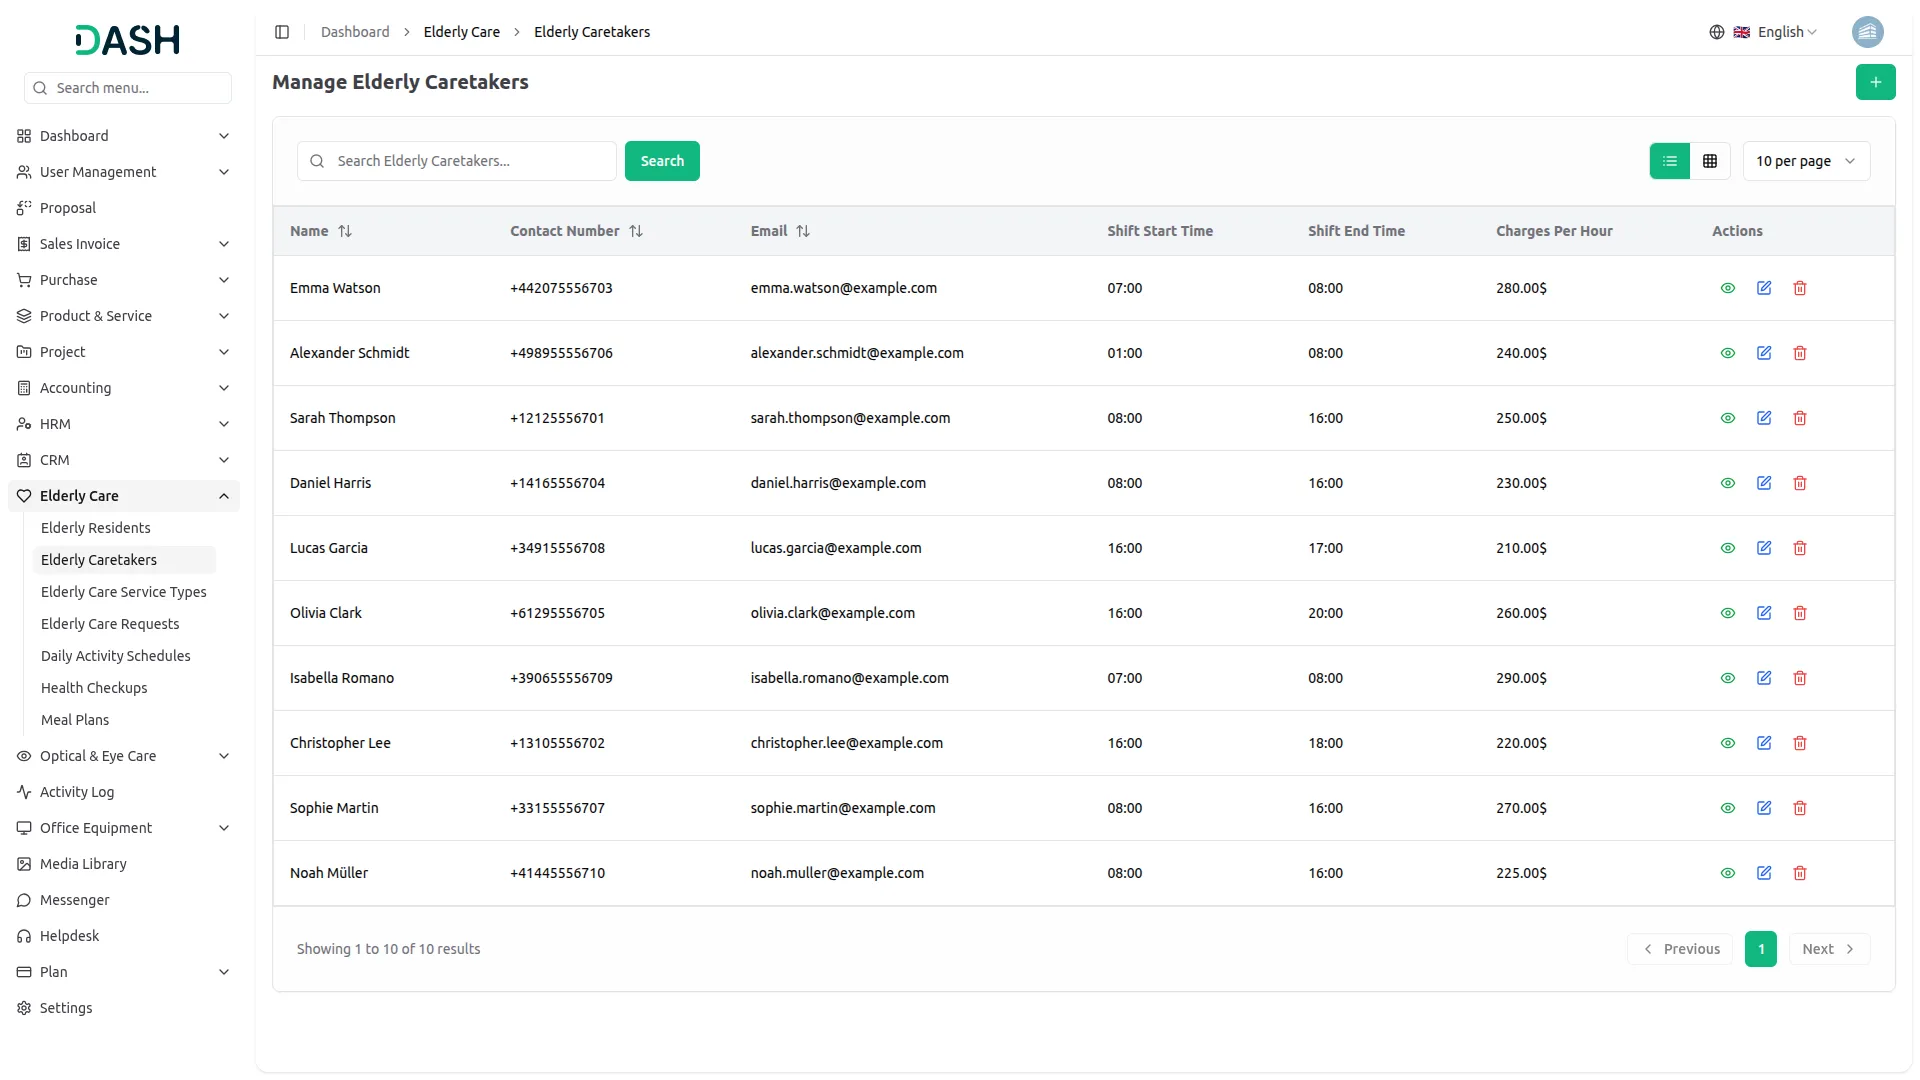Expand the User Management menu
Screen dimensions: 1920x1080
pyautogui.click(x=124, y=172)
